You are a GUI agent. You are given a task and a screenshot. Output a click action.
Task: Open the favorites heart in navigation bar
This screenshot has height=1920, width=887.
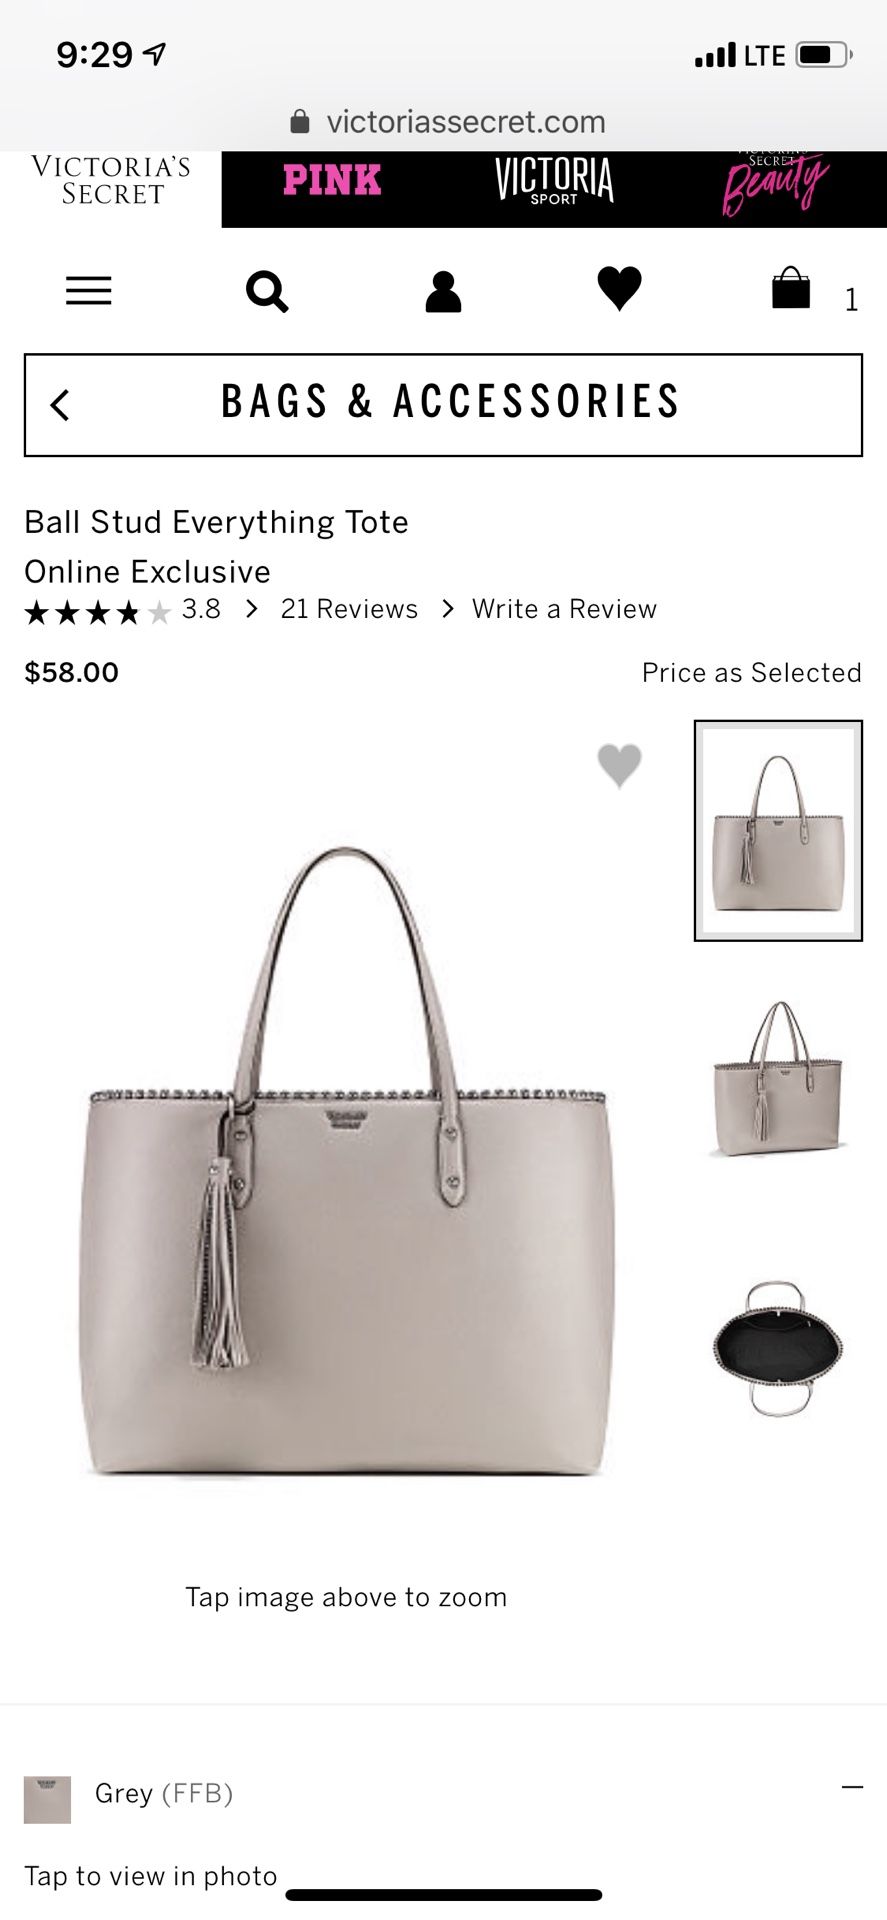(x=619, y=289)
